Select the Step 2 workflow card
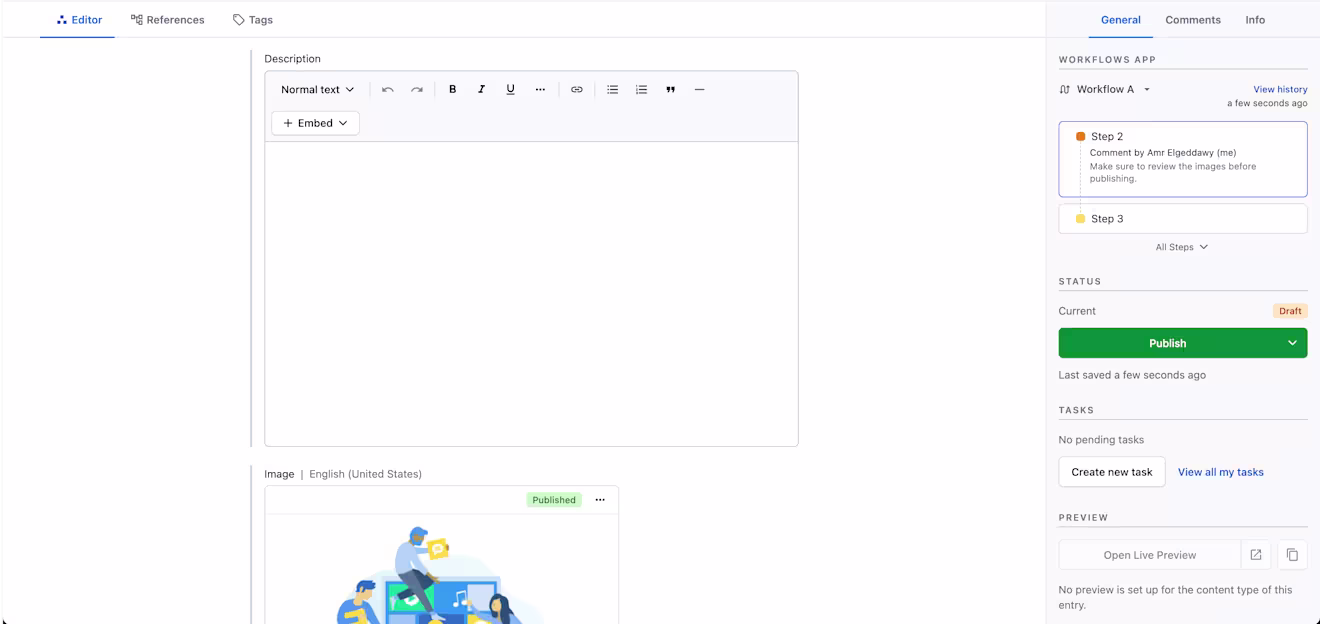The height and width of the screenshot is (624, 1320). pos(1183,159)
